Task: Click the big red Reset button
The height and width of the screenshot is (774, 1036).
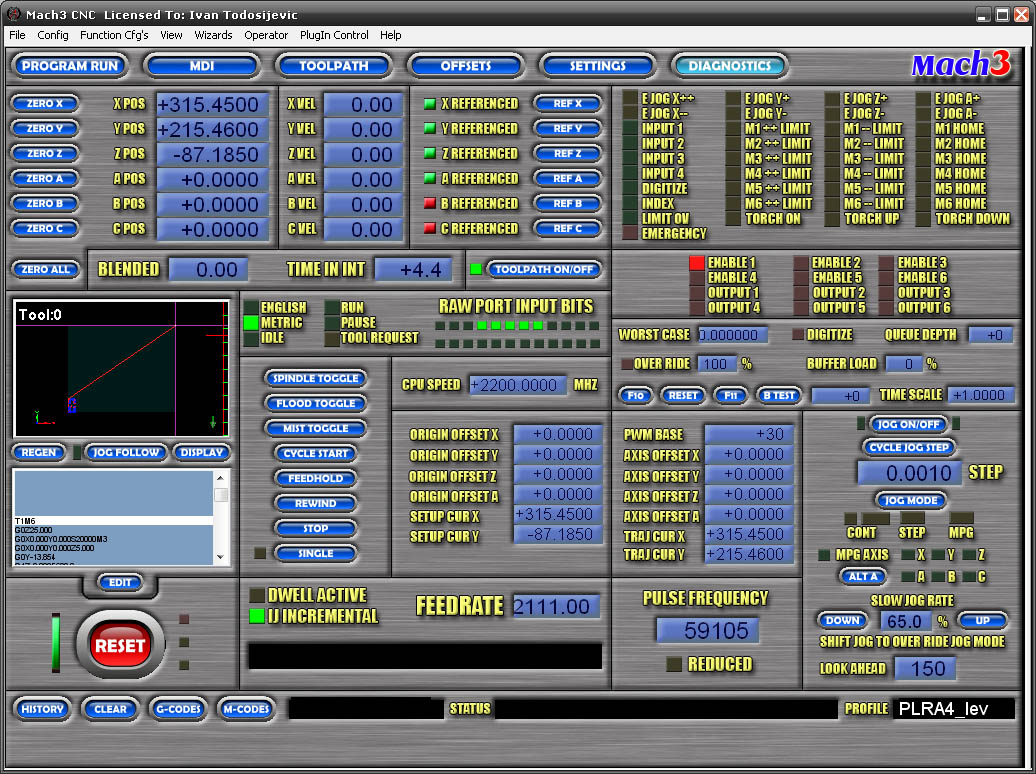Action: 120,646
